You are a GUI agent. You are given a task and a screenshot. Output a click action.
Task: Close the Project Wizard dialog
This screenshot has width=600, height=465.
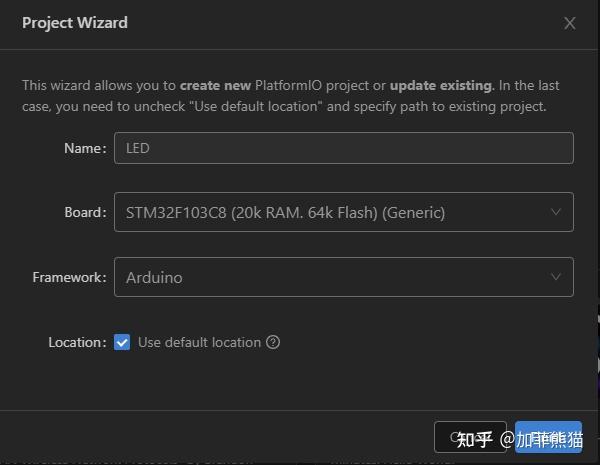point(570,23)
